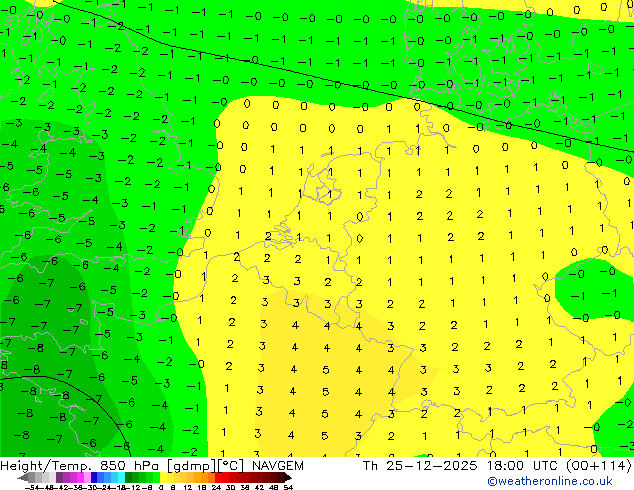
Task: Click the (00+114) forecast offset label
Action: click(x=599, y=466)
